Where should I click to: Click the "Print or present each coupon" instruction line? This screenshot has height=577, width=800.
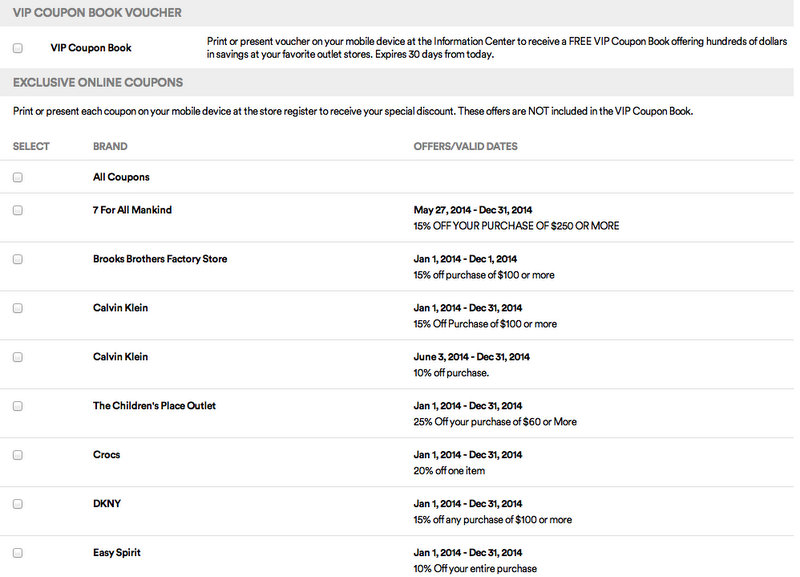click(353, 111)
